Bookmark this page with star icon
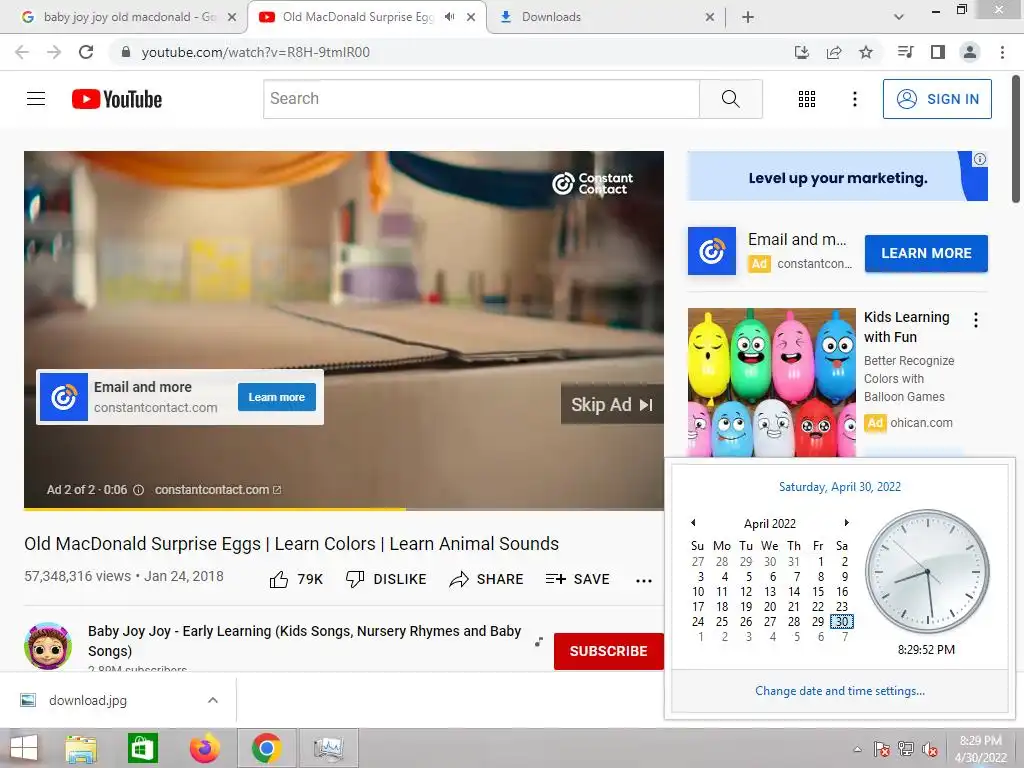 (866, 52)
